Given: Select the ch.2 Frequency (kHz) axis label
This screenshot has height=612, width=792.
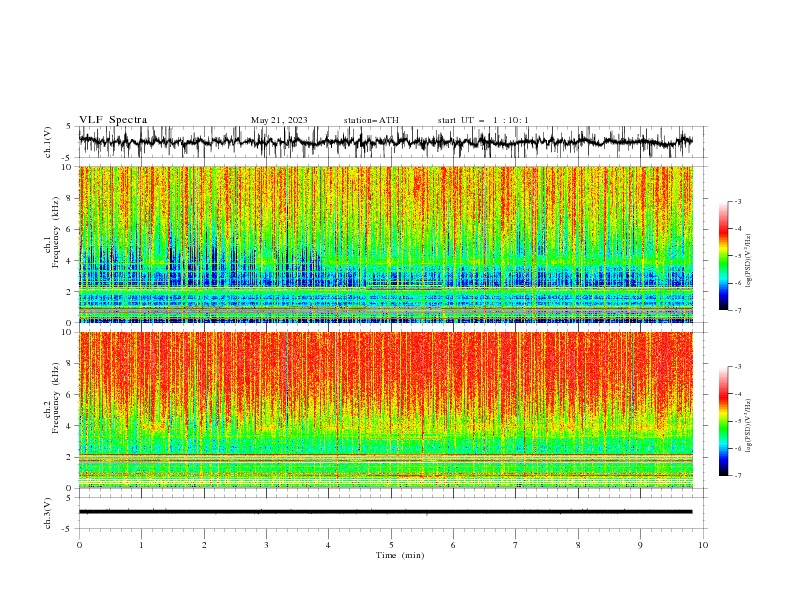Looking at the screenshot, I should point(52,398).
